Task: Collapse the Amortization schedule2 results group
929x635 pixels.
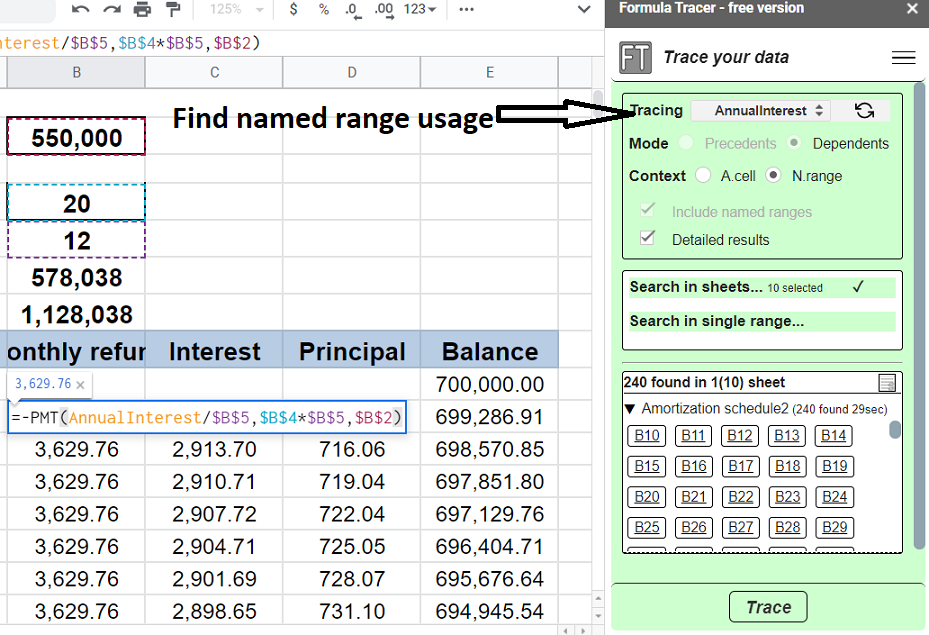Action: click(x=629, y=408)
